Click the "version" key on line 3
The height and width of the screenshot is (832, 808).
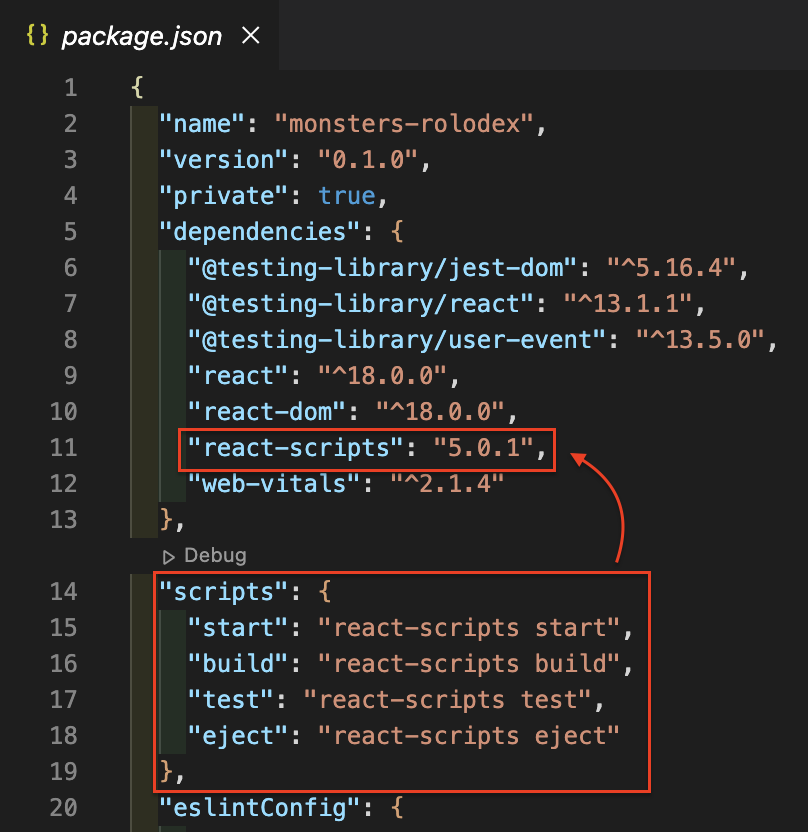click(x=223, y=160)
